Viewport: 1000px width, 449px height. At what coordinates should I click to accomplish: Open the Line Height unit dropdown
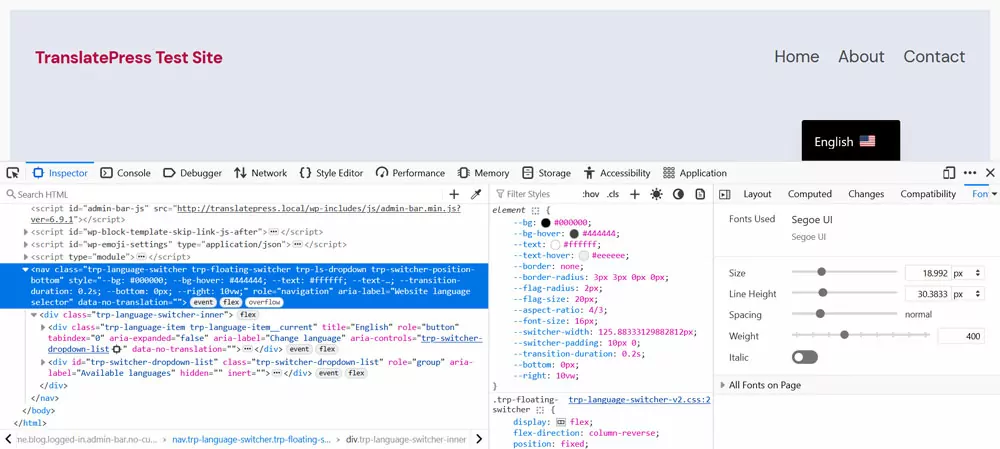pos(967,294)
